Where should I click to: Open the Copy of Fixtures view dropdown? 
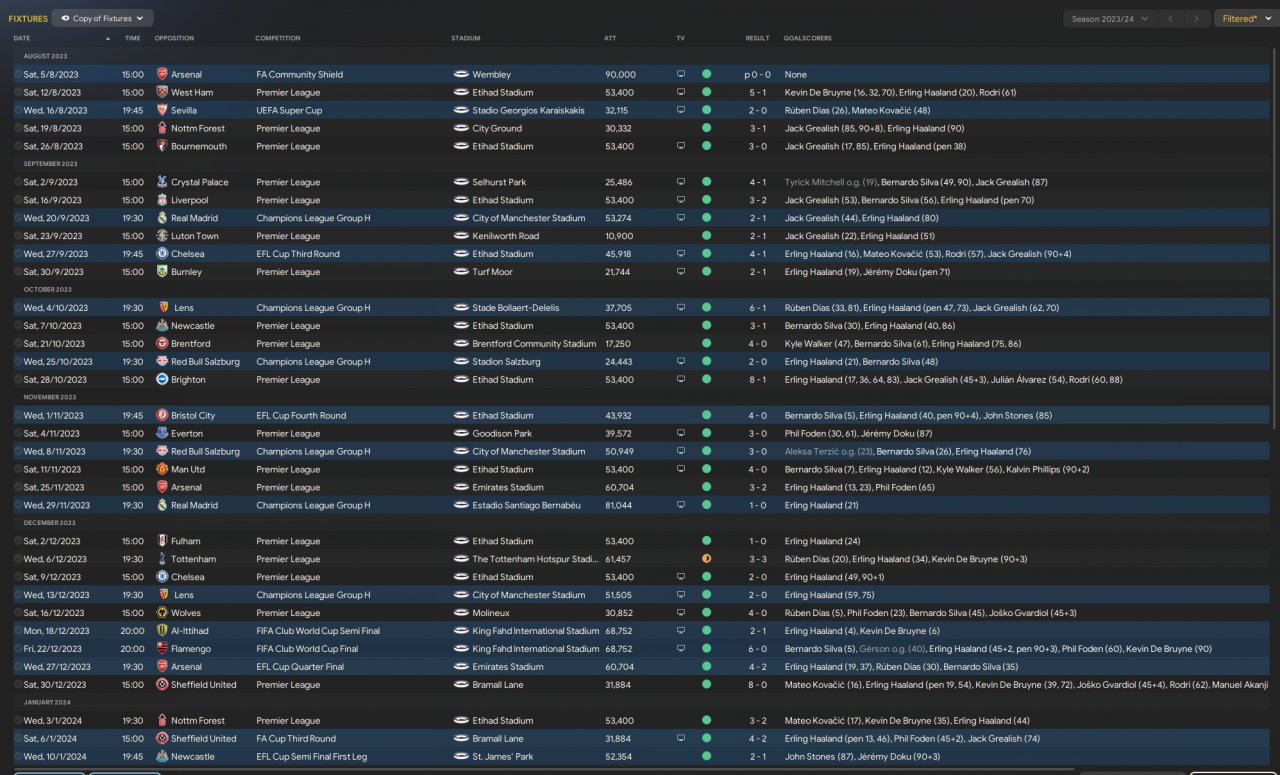click(103, 18)
